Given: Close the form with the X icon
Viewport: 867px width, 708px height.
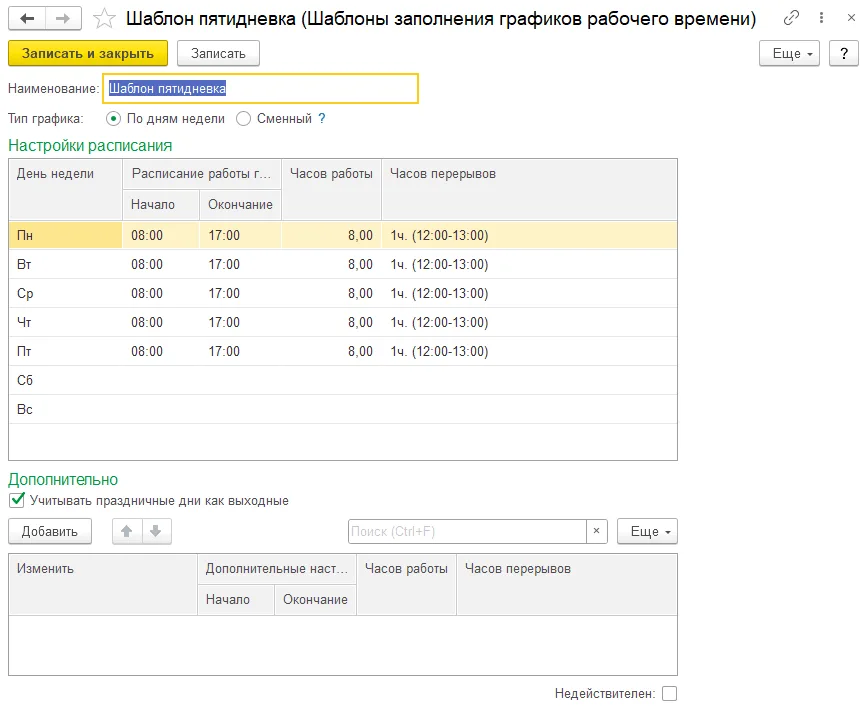Looking at the screenshot, I should point(852,18).
